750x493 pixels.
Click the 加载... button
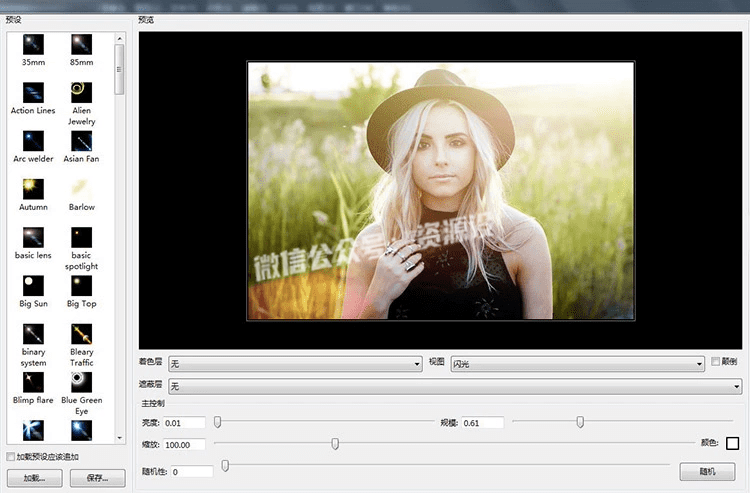[34, 478]
